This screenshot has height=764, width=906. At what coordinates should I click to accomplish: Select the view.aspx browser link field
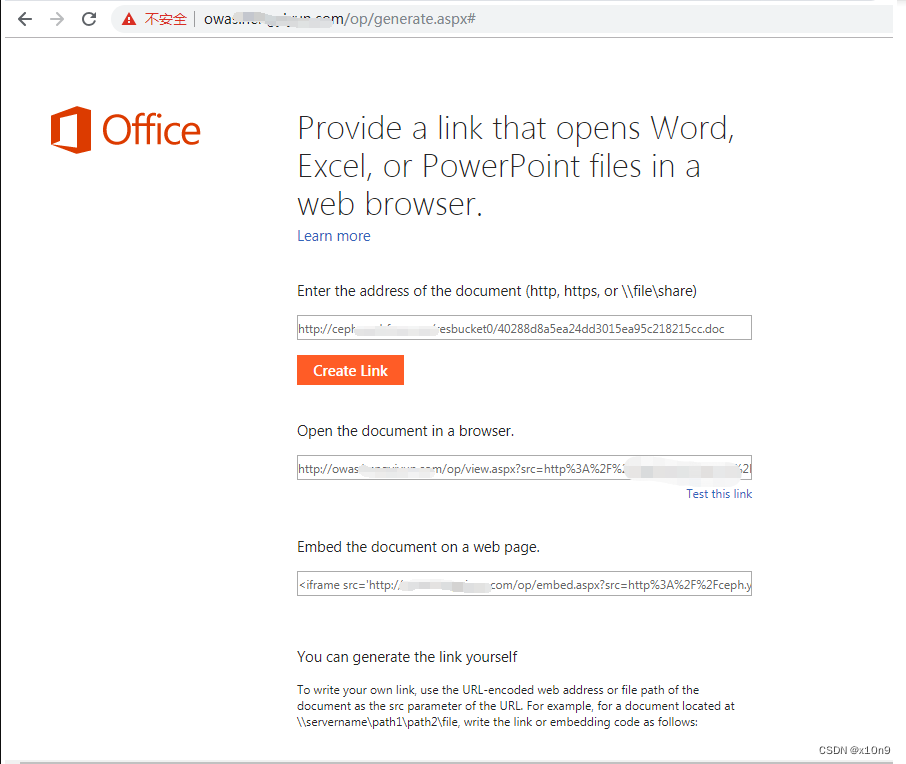tap(524, 467)
